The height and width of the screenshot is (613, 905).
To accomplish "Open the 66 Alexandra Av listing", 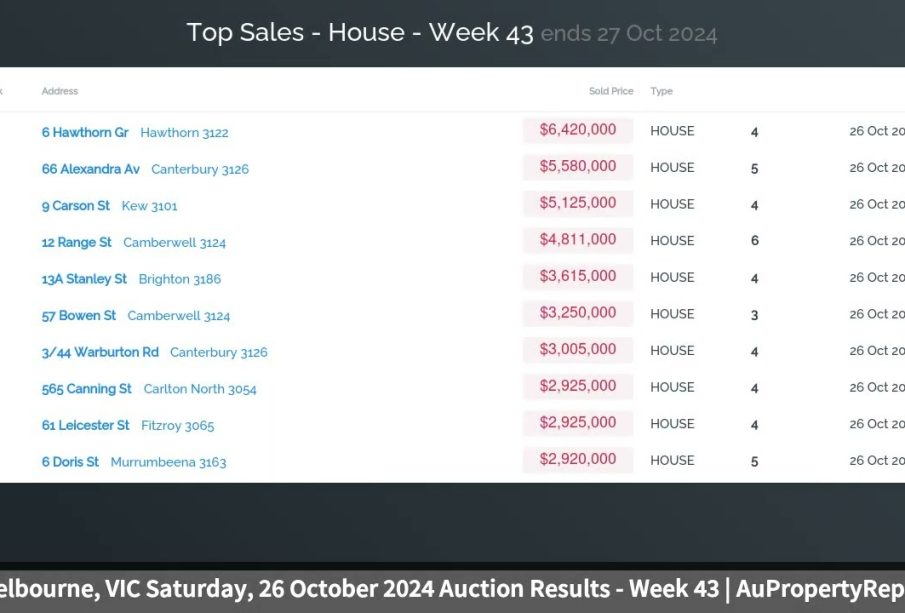I will pyautogui.click(x=91, y=169).
